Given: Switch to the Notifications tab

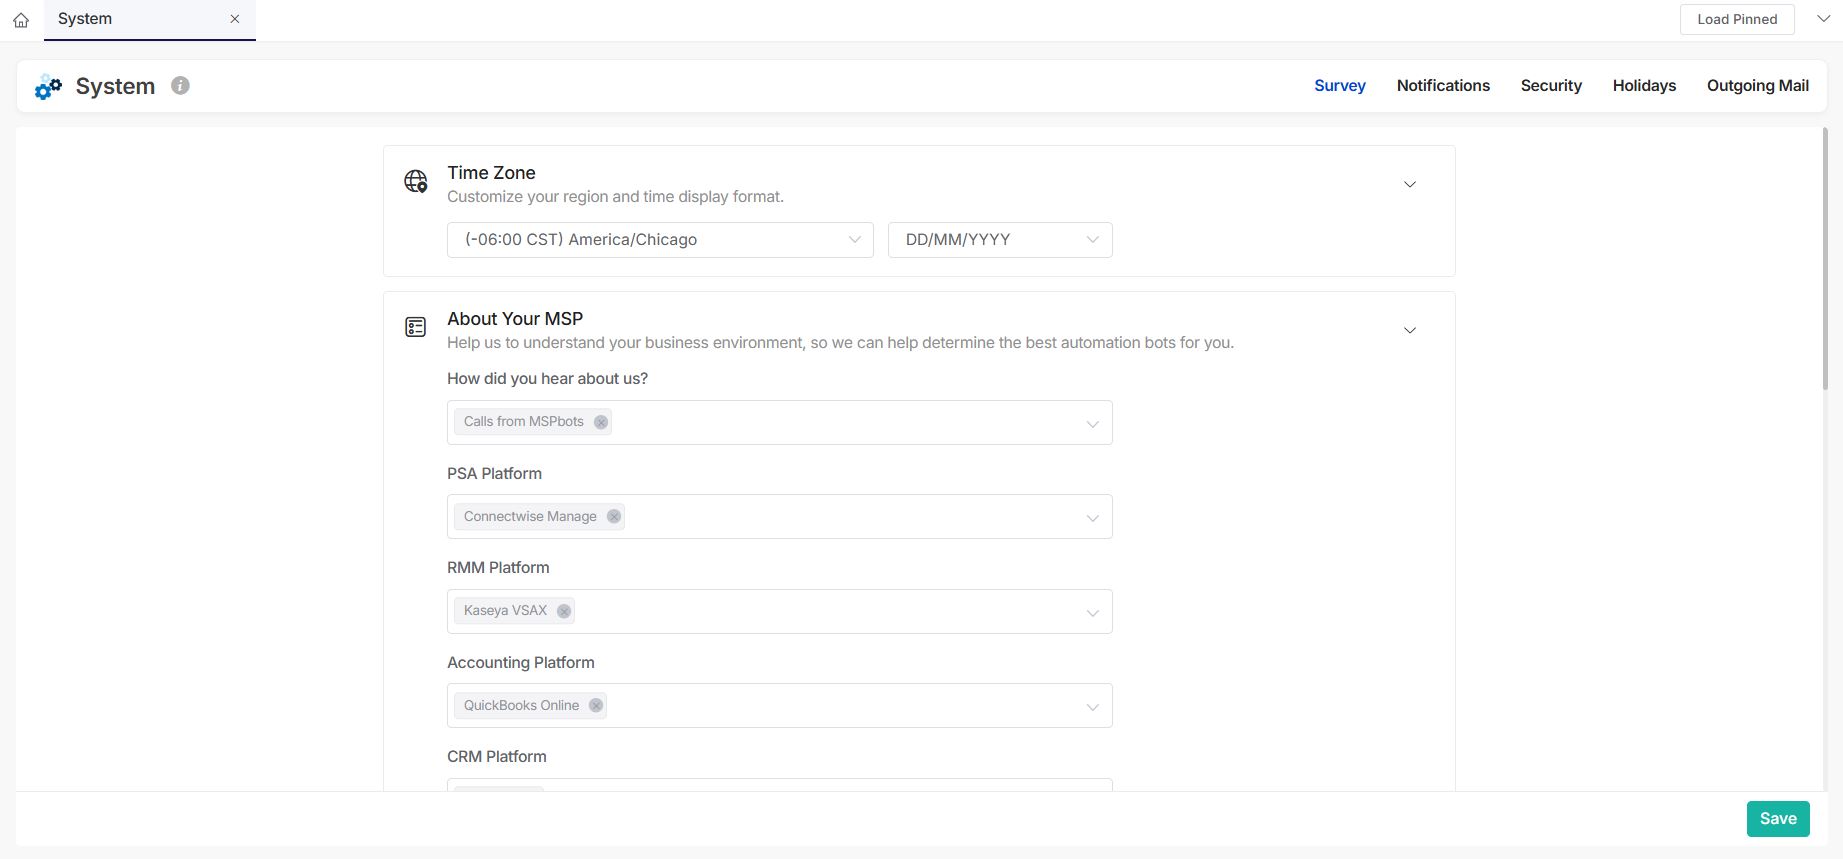Looking at the screenshot, I should [1443, 86].
